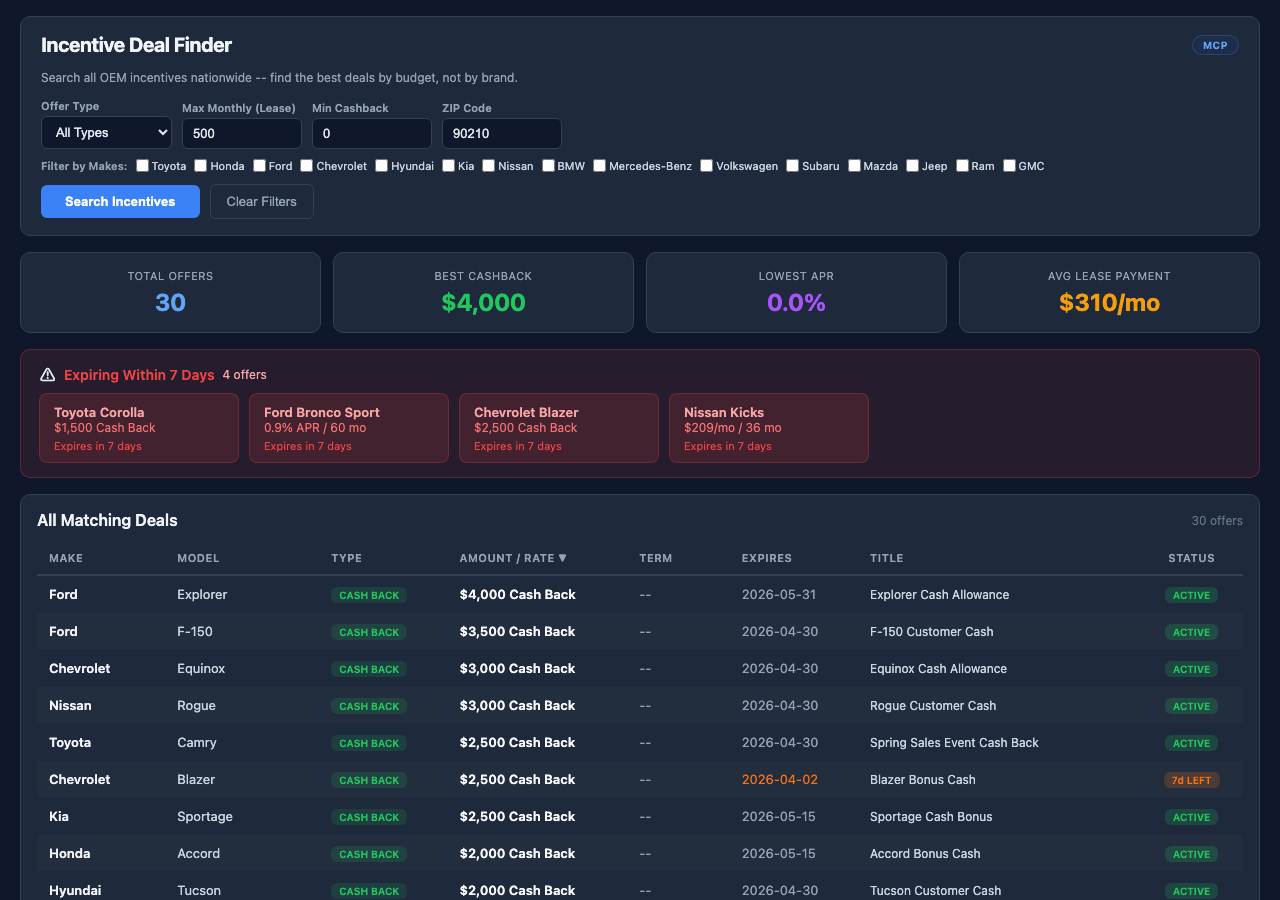Click the orange 7d LEFT badge on the Blazer row

1191,780
